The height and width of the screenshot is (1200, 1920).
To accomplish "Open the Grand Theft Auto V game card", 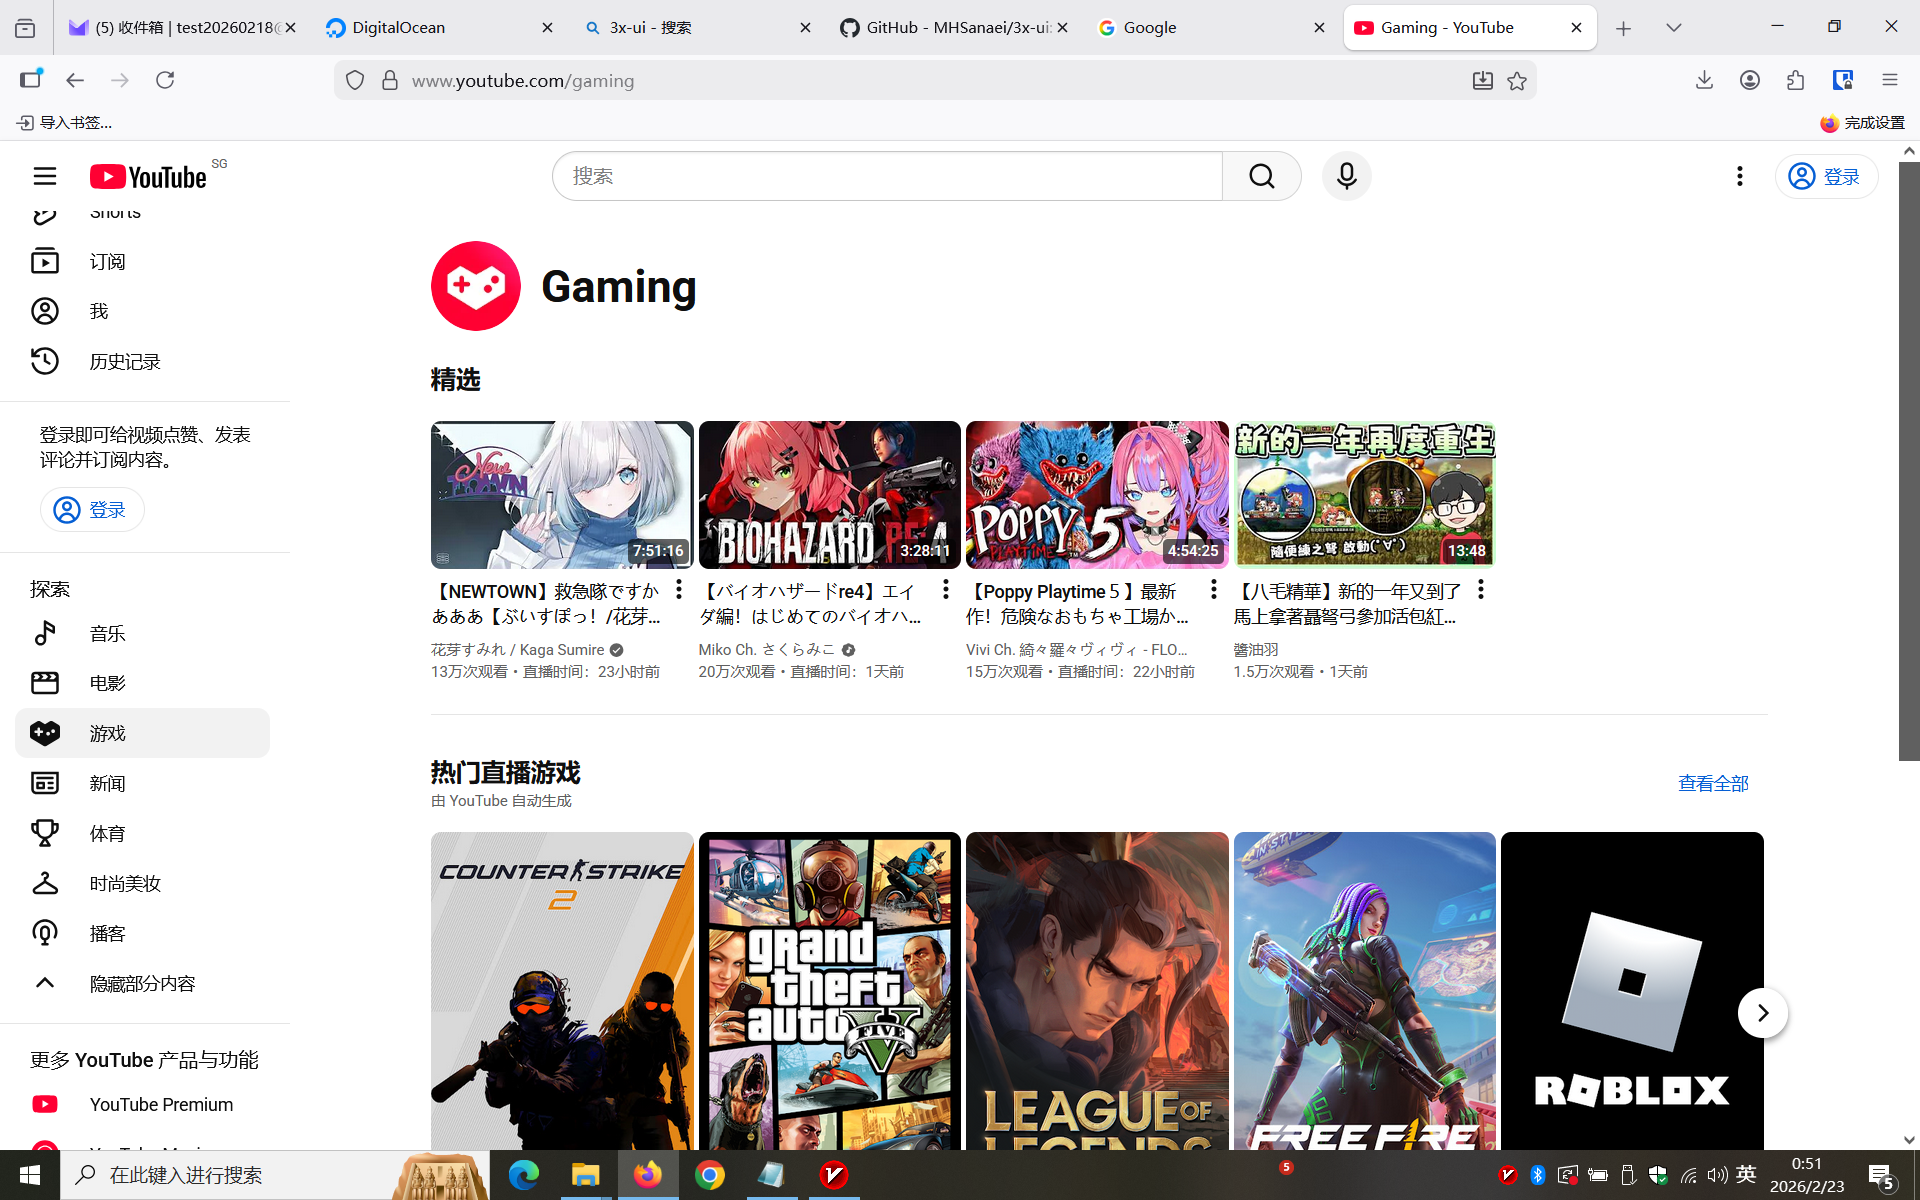I will (x=829, y=991).
